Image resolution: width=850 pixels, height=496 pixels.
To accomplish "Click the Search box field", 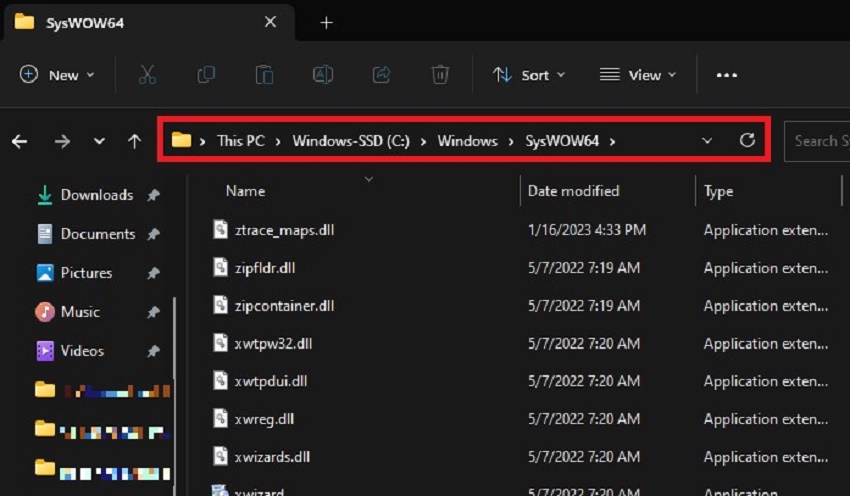I will tap(817, 141).
